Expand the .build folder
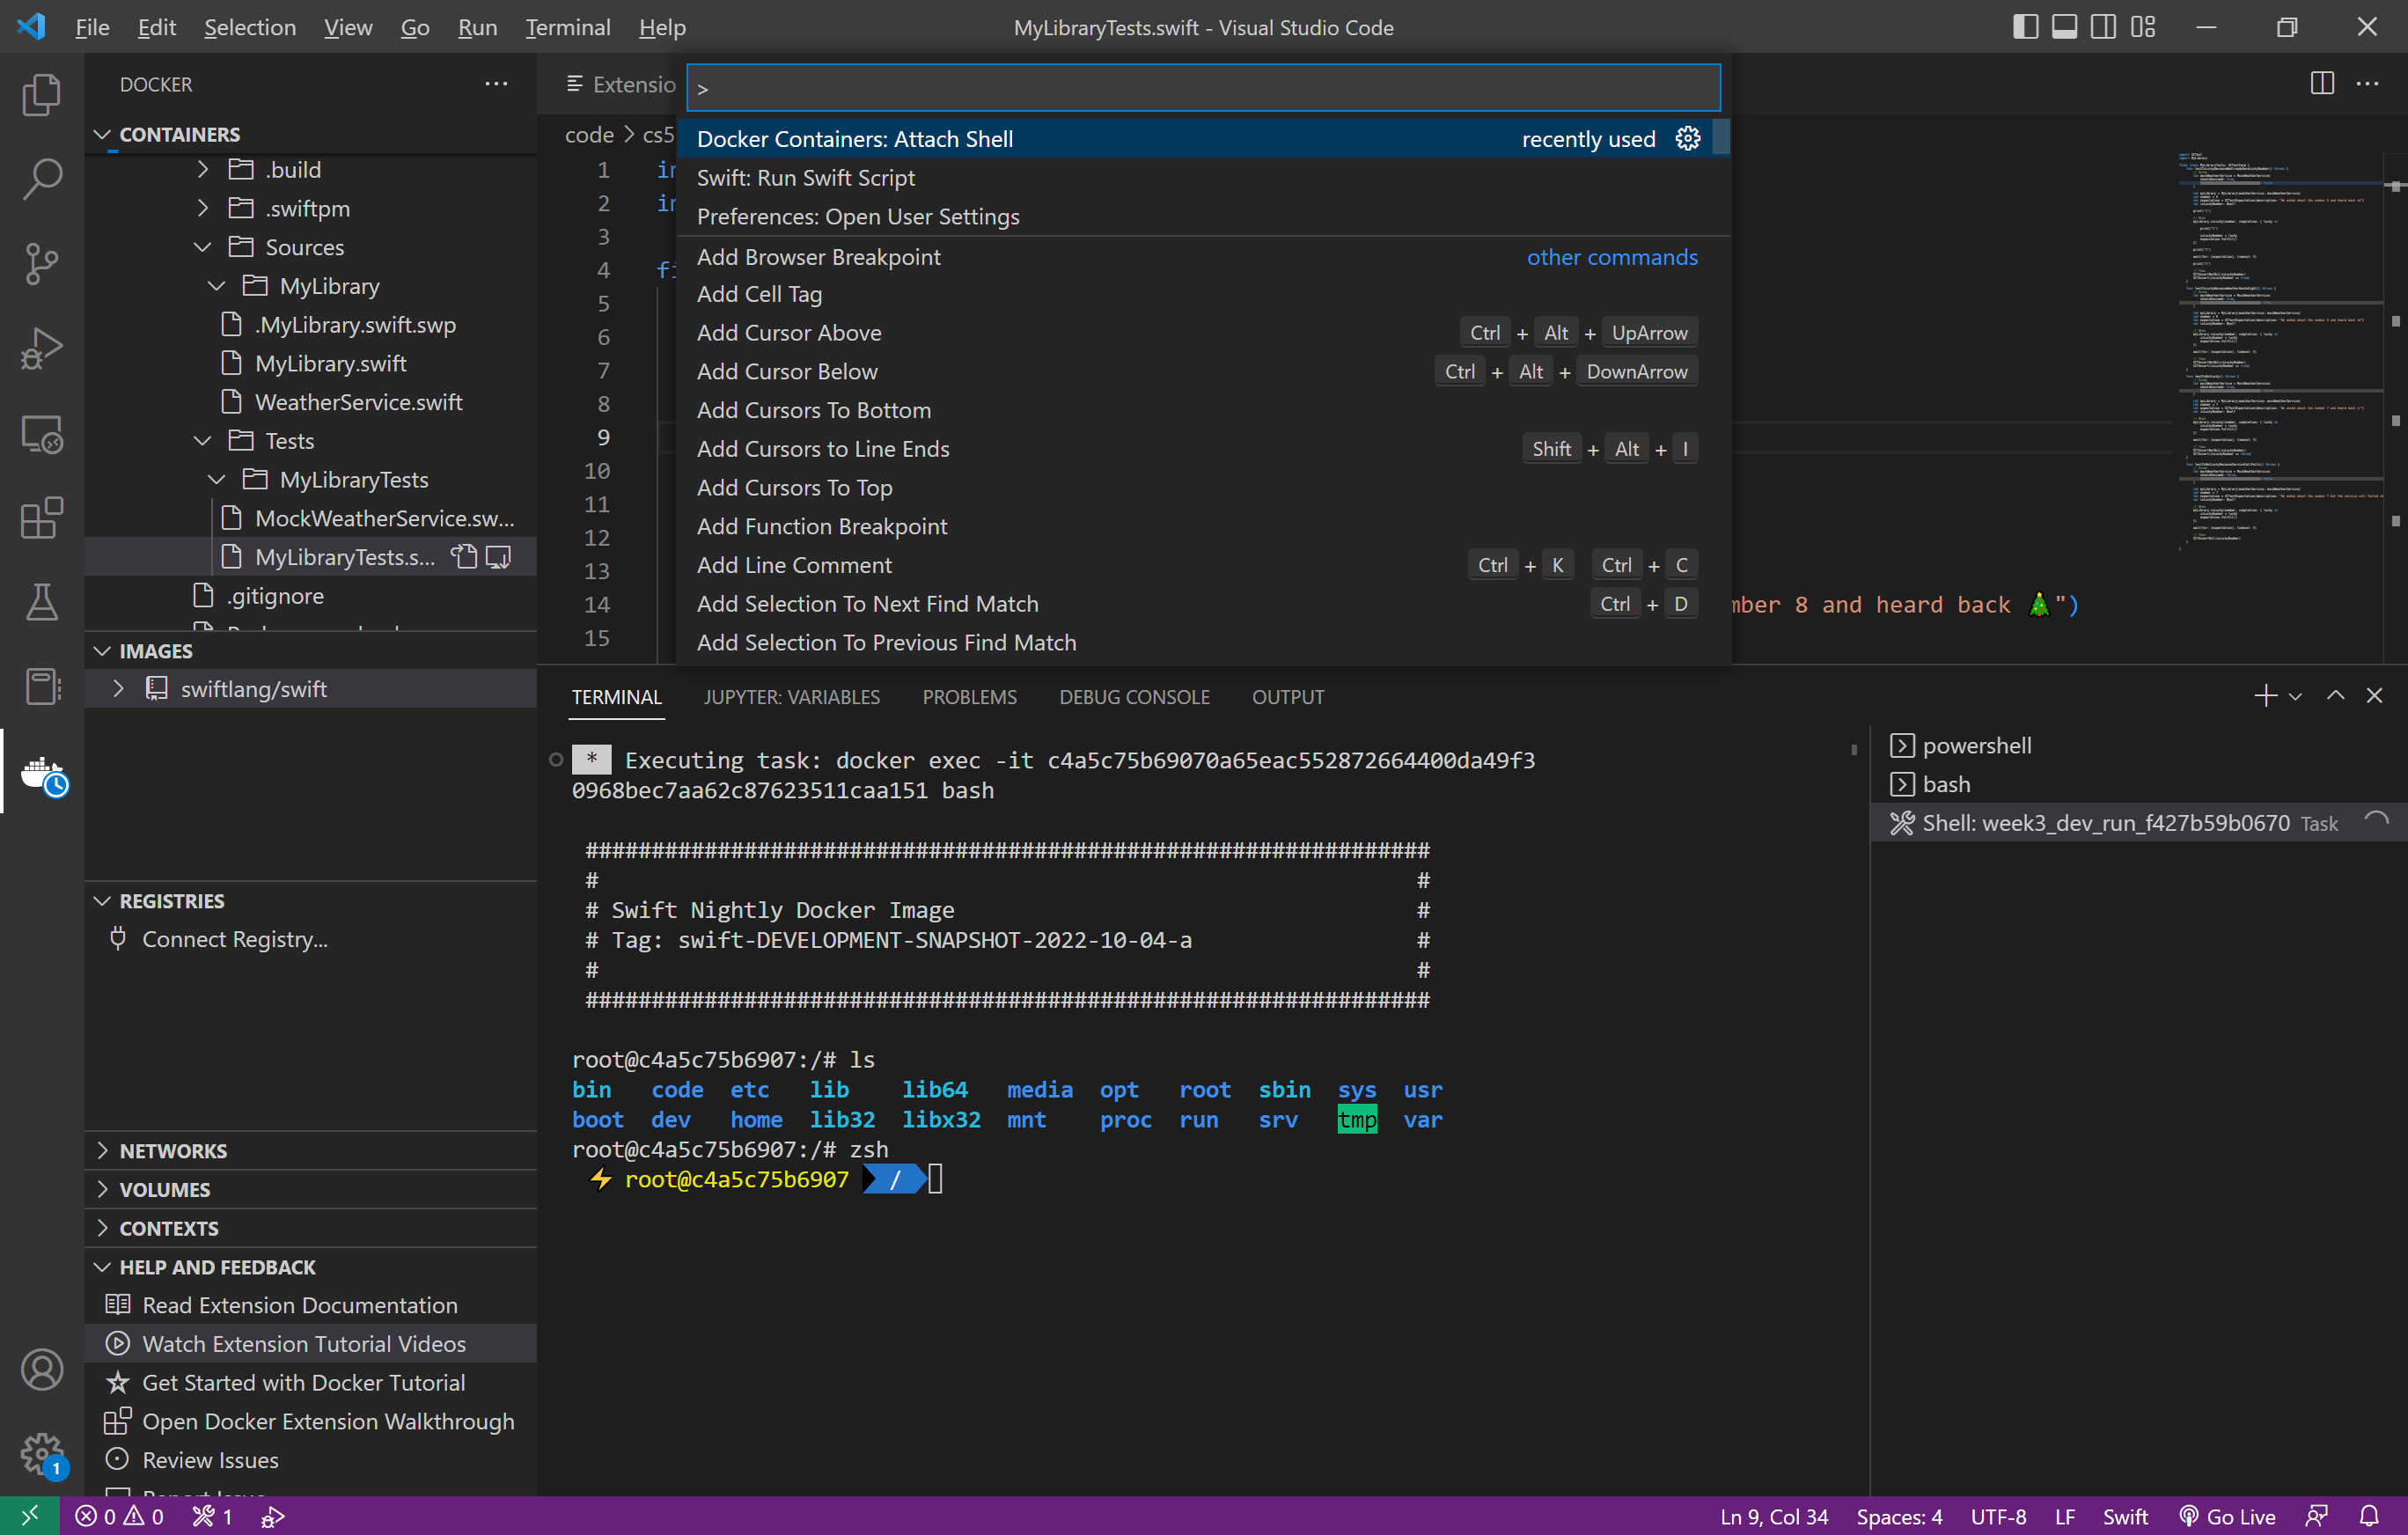The width and height of the screenshot is (2408, 1535). [x=203, y=170]
